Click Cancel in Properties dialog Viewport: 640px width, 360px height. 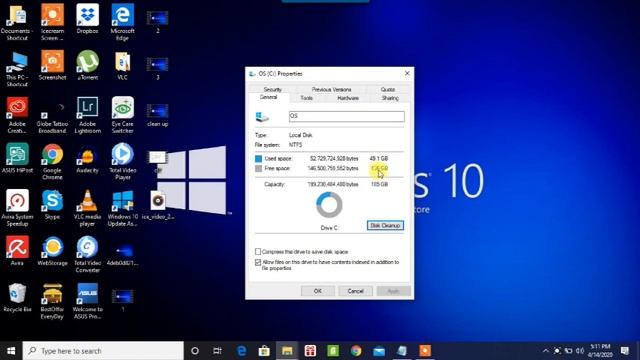click(x=355, y=291)
